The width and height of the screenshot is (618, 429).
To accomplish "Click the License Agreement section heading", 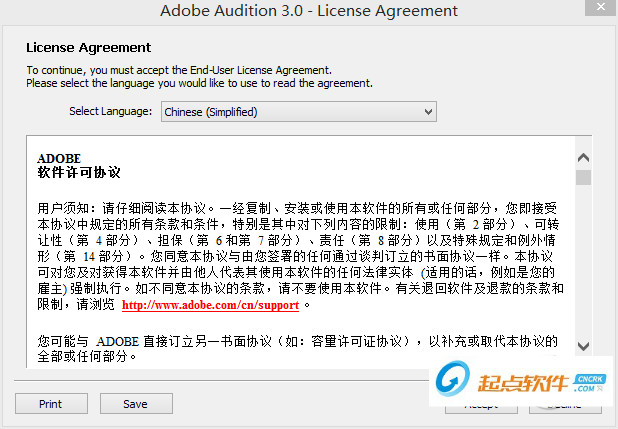I will (x=88, y=47).
